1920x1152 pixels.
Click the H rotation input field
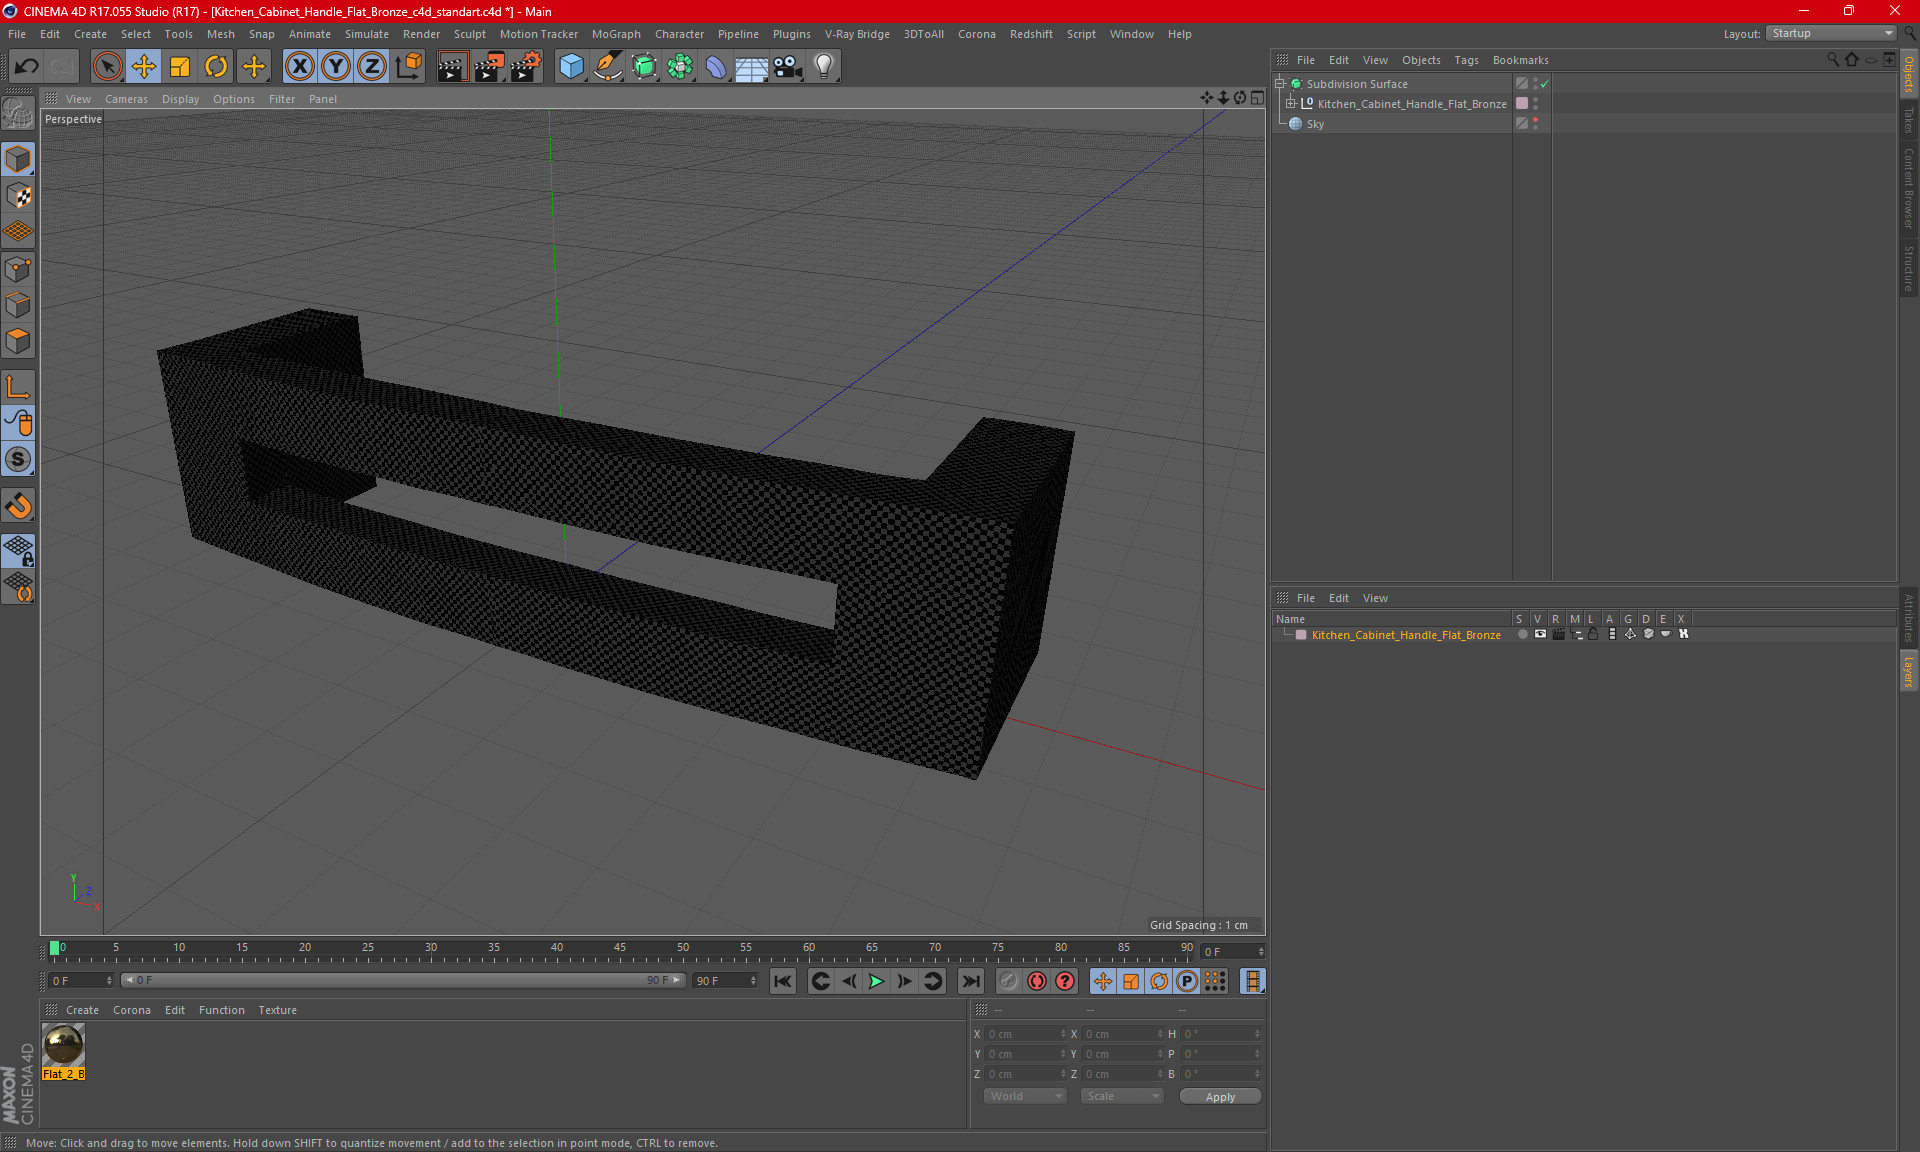[1221, 1034]
